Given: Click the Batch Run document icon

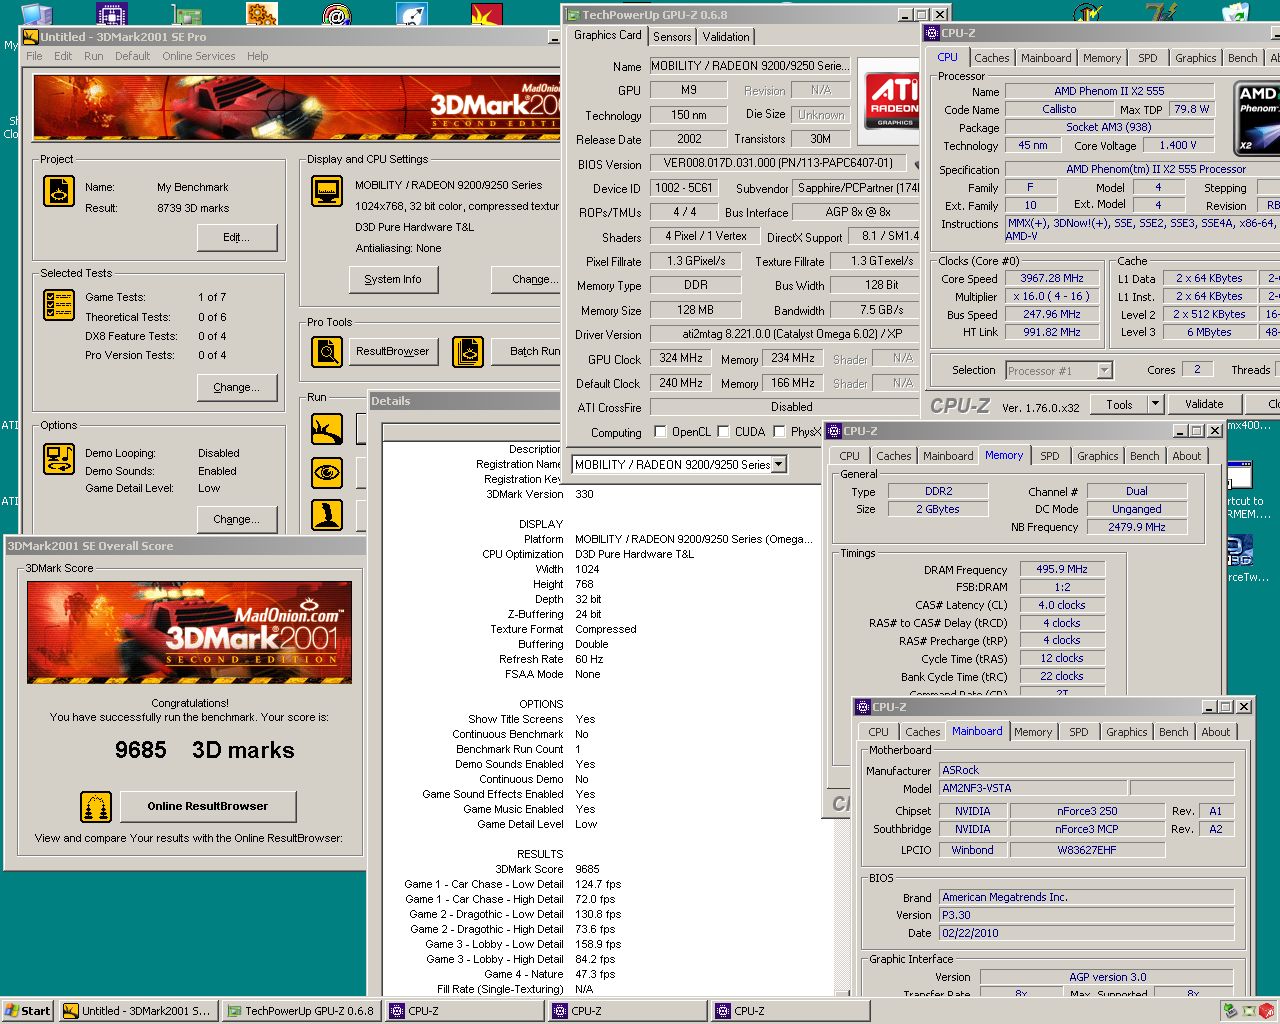Looking at the screenshot, I should (x=467, y=351).
